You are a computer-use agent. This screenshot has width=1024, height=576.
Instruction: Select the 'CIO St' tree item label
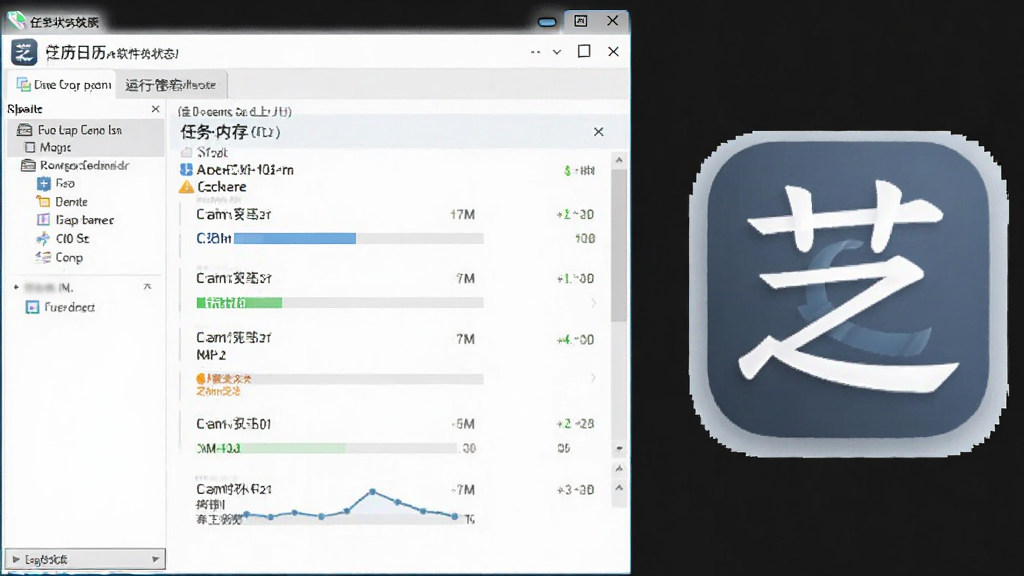(72, 238)
